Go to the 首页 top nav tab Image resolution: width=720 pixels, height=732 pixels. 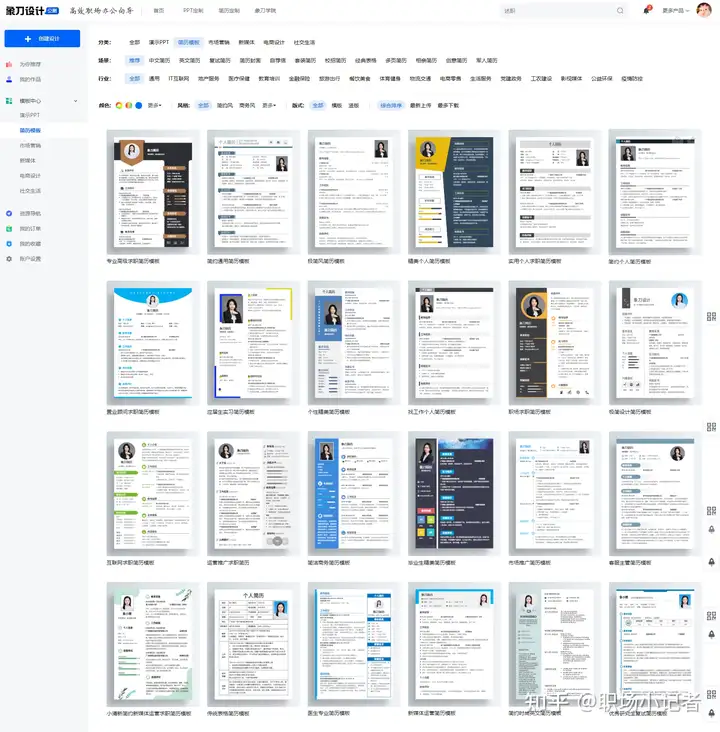(159, 11)
